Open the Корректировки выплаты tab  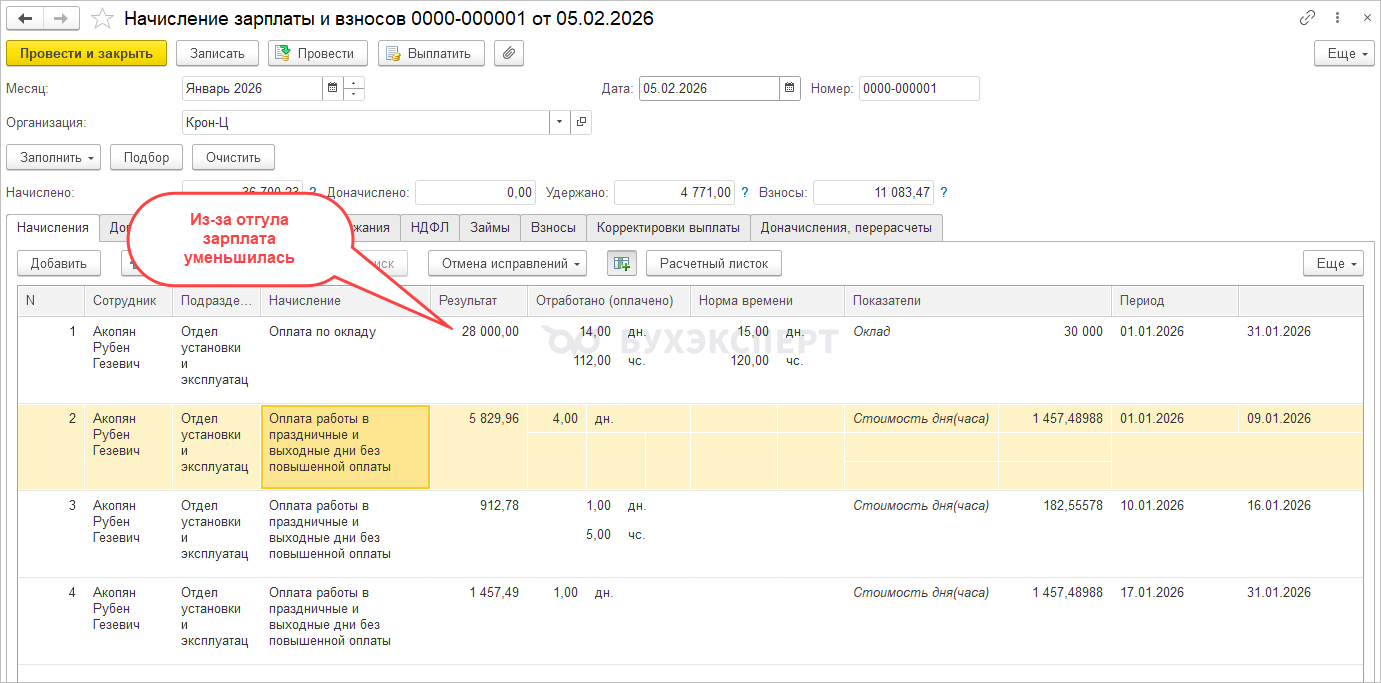668,227
